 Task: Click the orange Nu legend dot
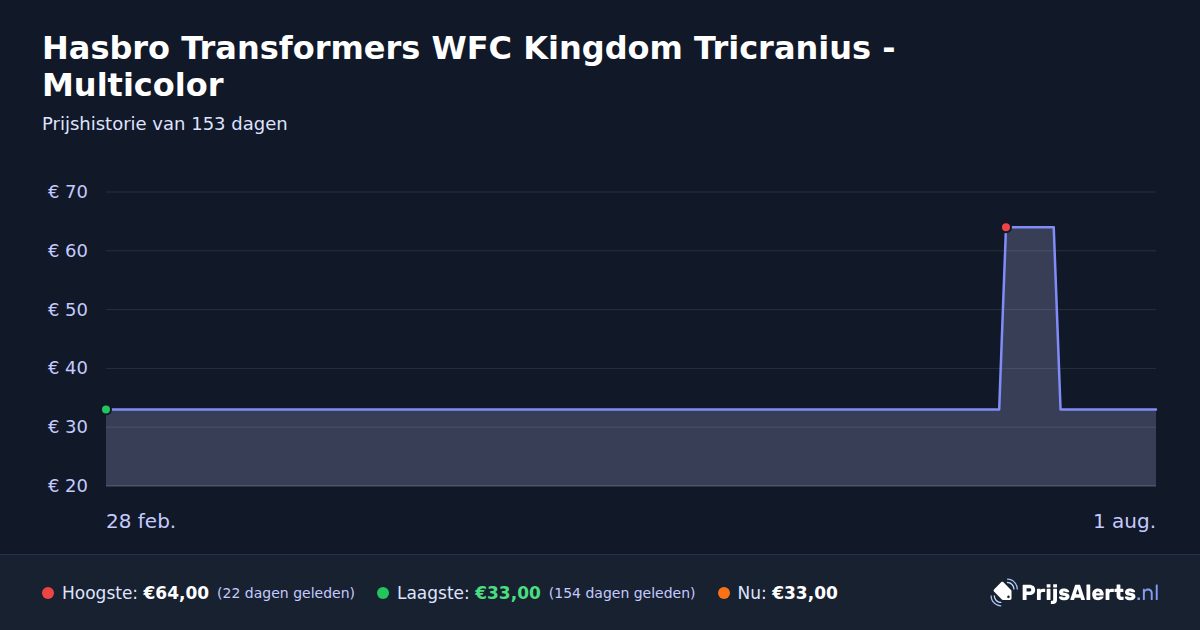(x=723, y=593)
